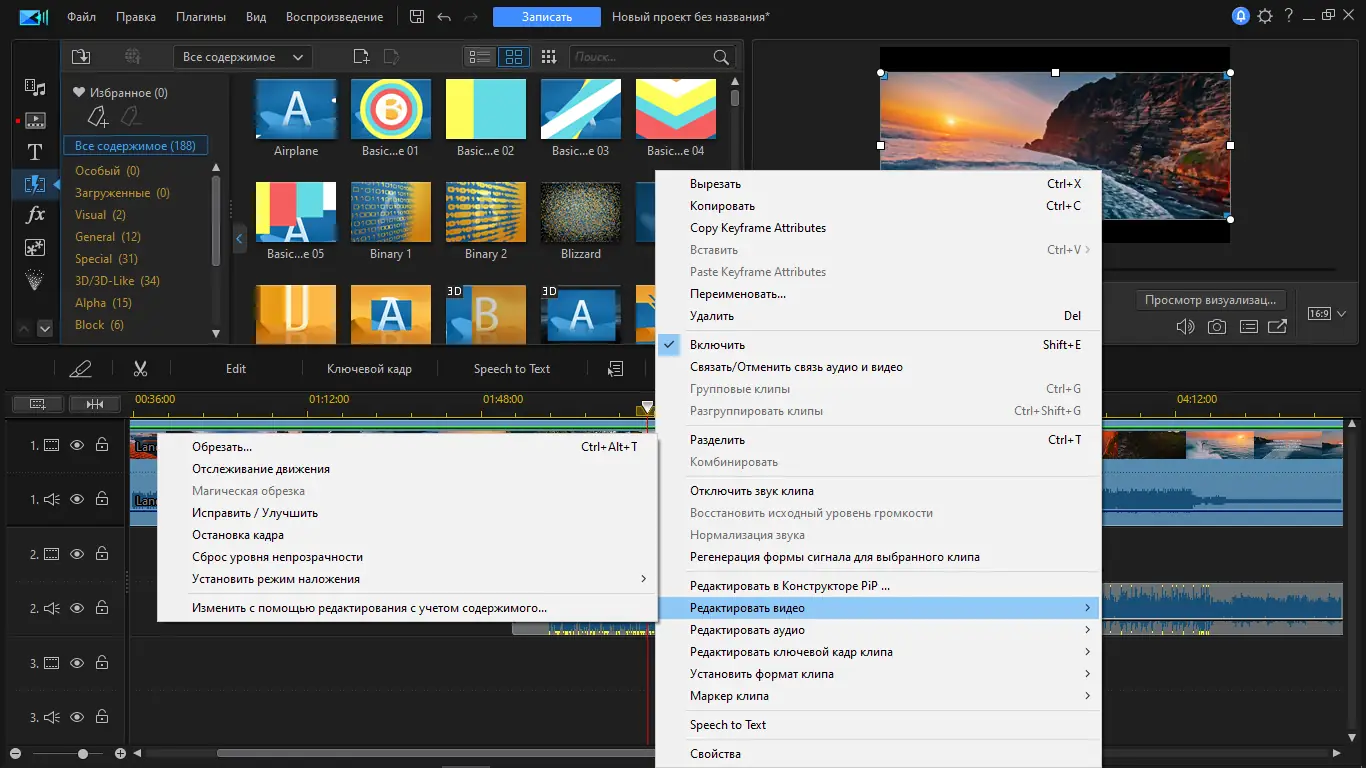Click Speech to Text in the timeline toolbar
Viewport: 1366px width, 768px height.
tap(512, 368)
